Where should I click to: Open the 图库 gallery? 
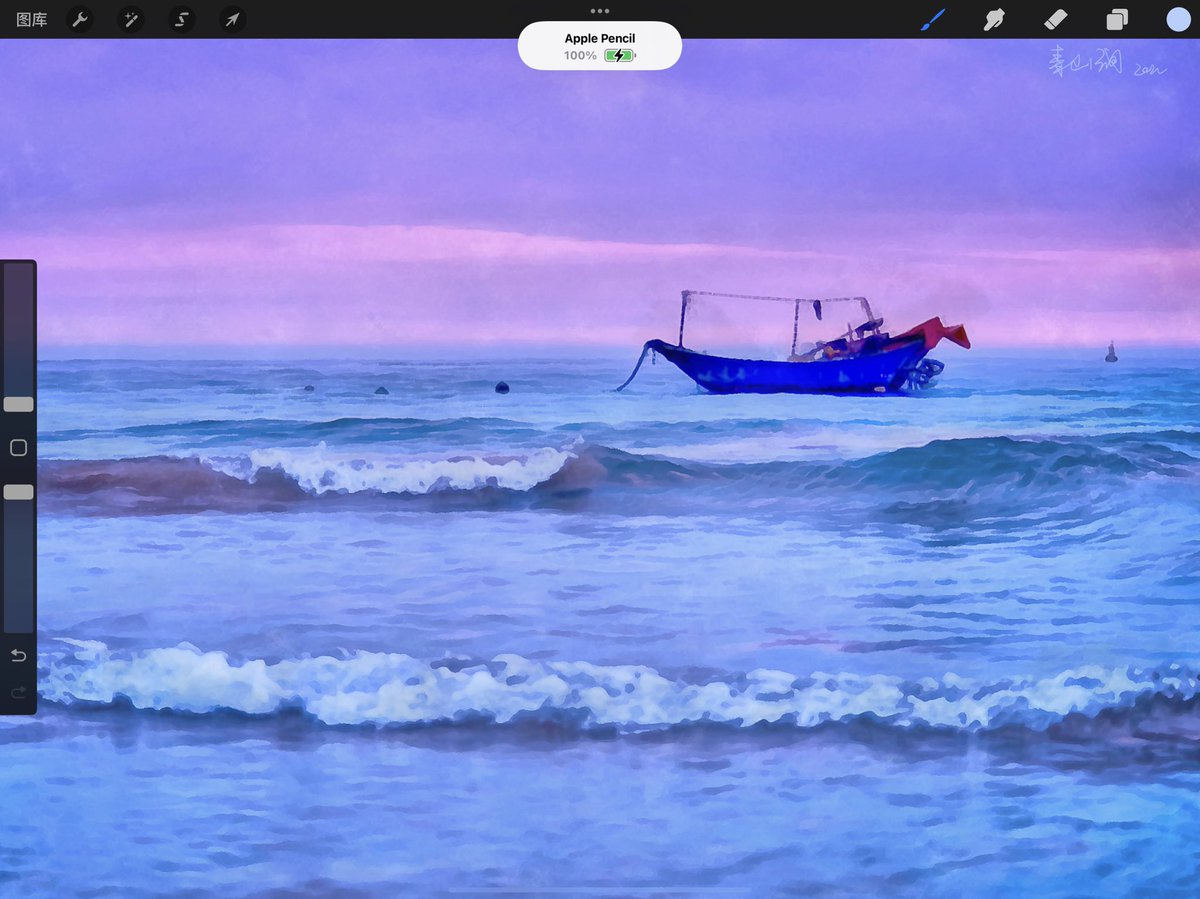tap(32, 19)
